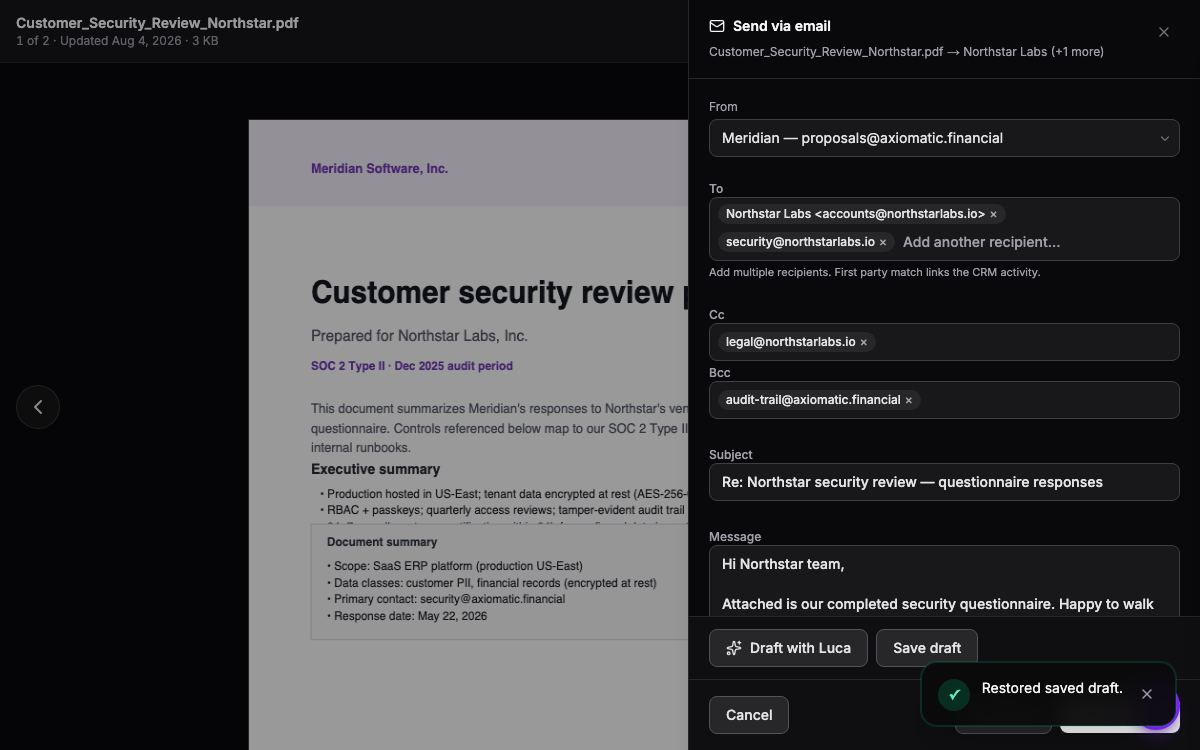Click the Draft with Luca button
Screen dimensions: 1200x750
coord(788,648)
